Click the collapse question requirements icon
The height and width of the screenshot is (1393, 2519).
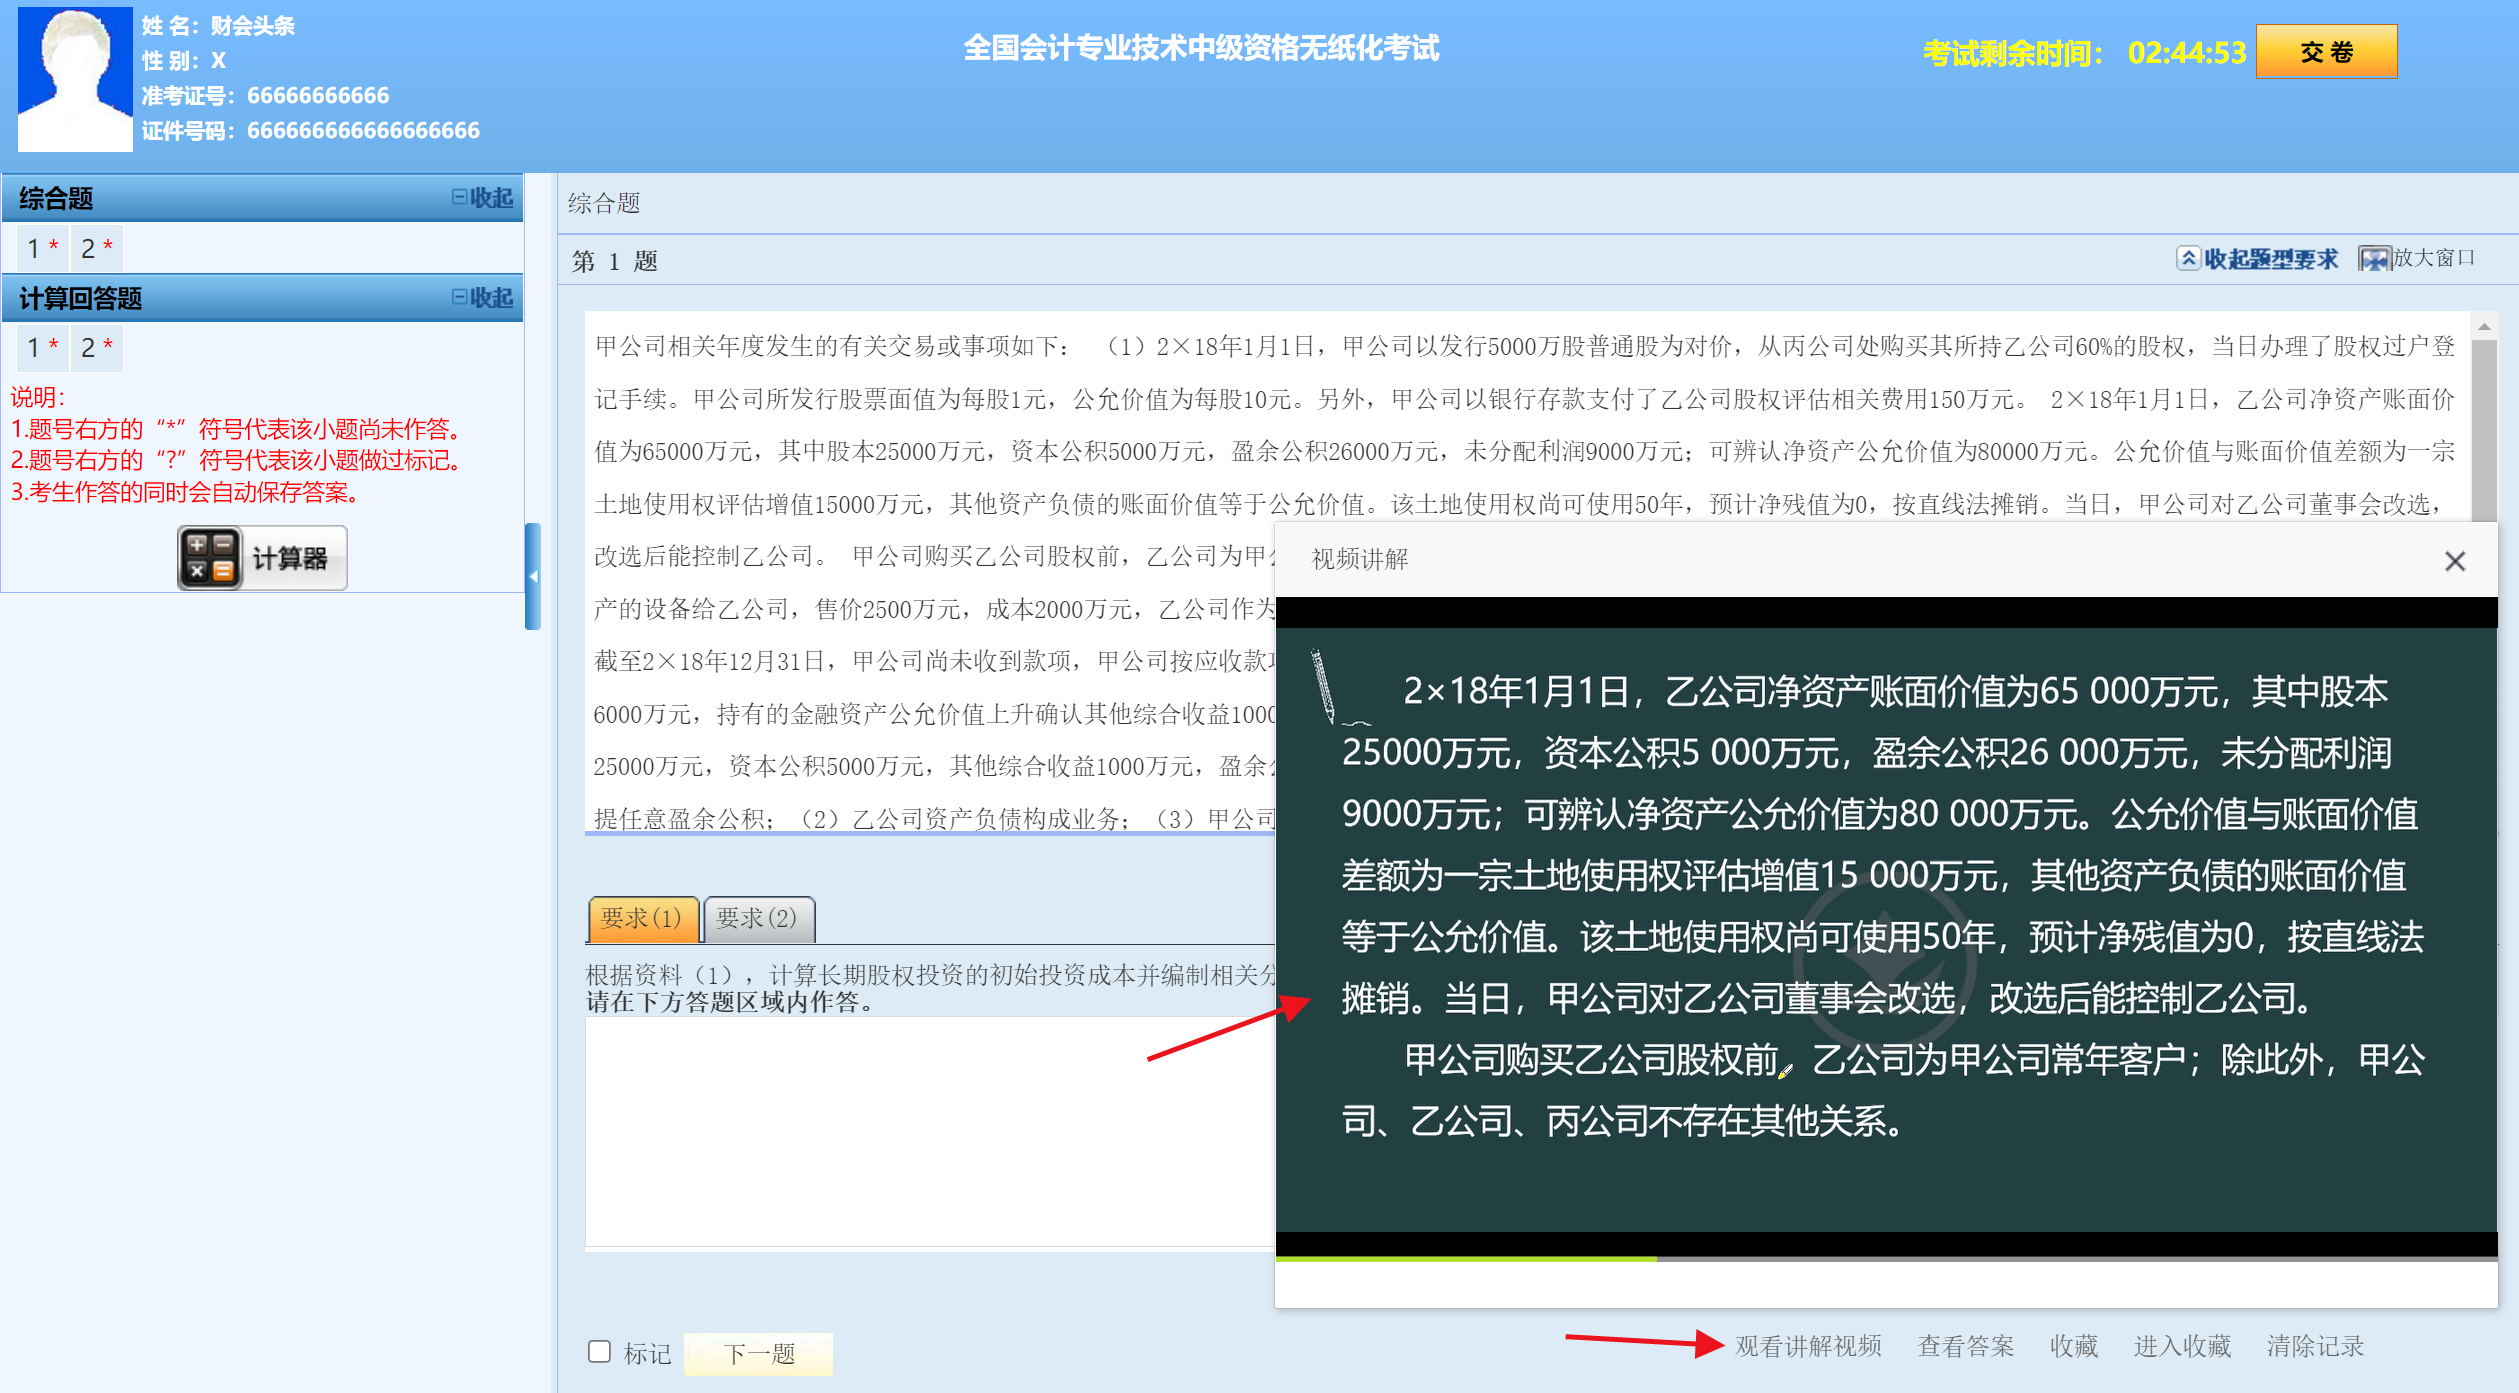[x=2187, y=259]
